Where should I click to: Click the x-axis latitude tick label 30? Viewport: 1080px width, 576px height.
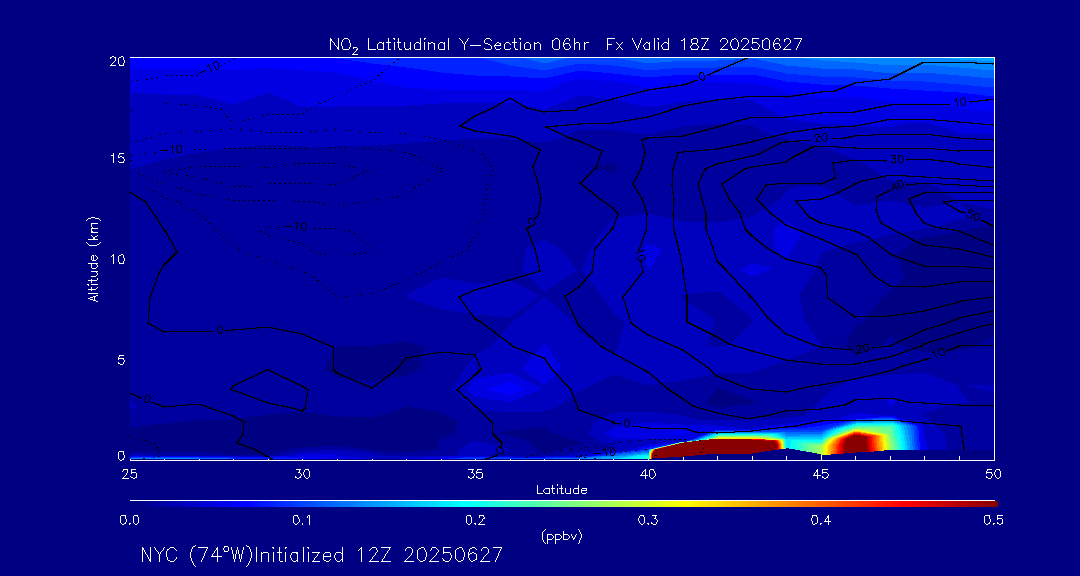coord(302,474)
